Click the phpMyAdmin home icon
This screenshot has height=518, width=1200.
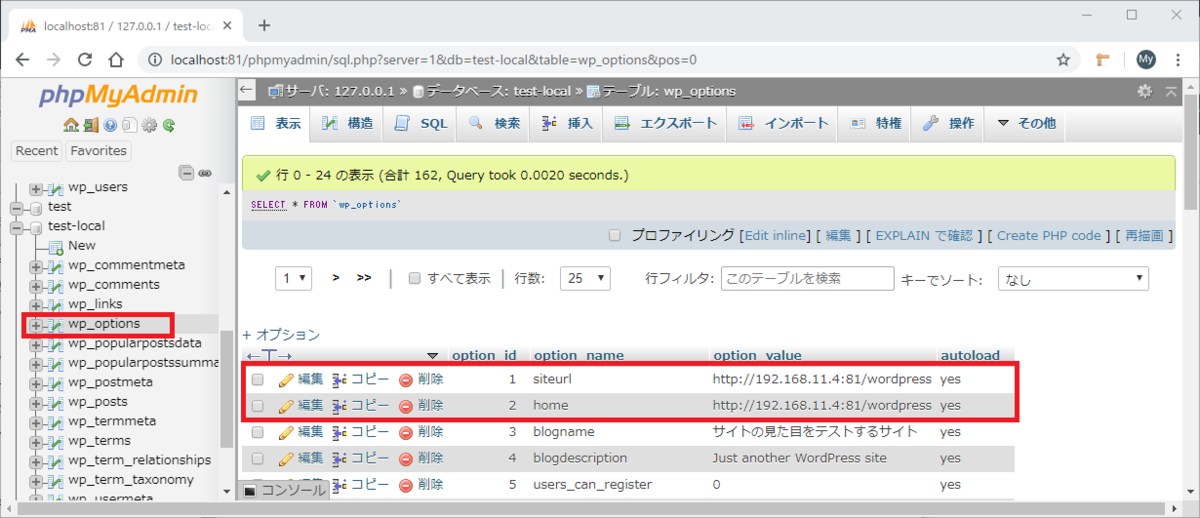(x=70, y=125)
